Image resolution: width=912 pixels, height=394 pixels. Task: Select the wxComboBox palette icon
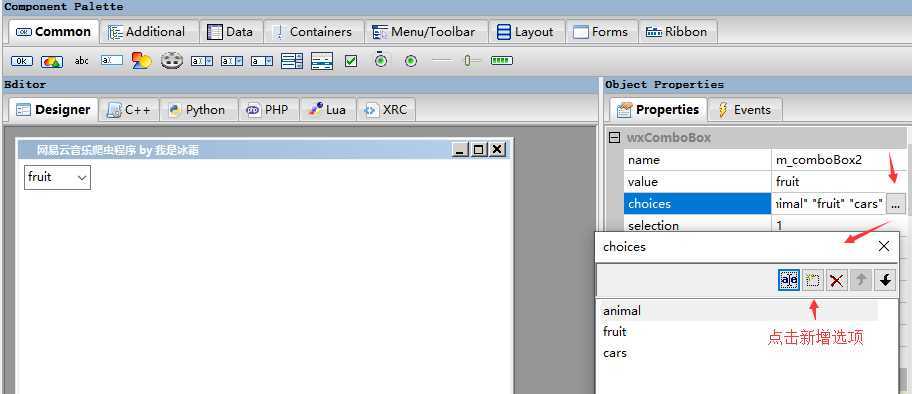(x=202, y=61)
